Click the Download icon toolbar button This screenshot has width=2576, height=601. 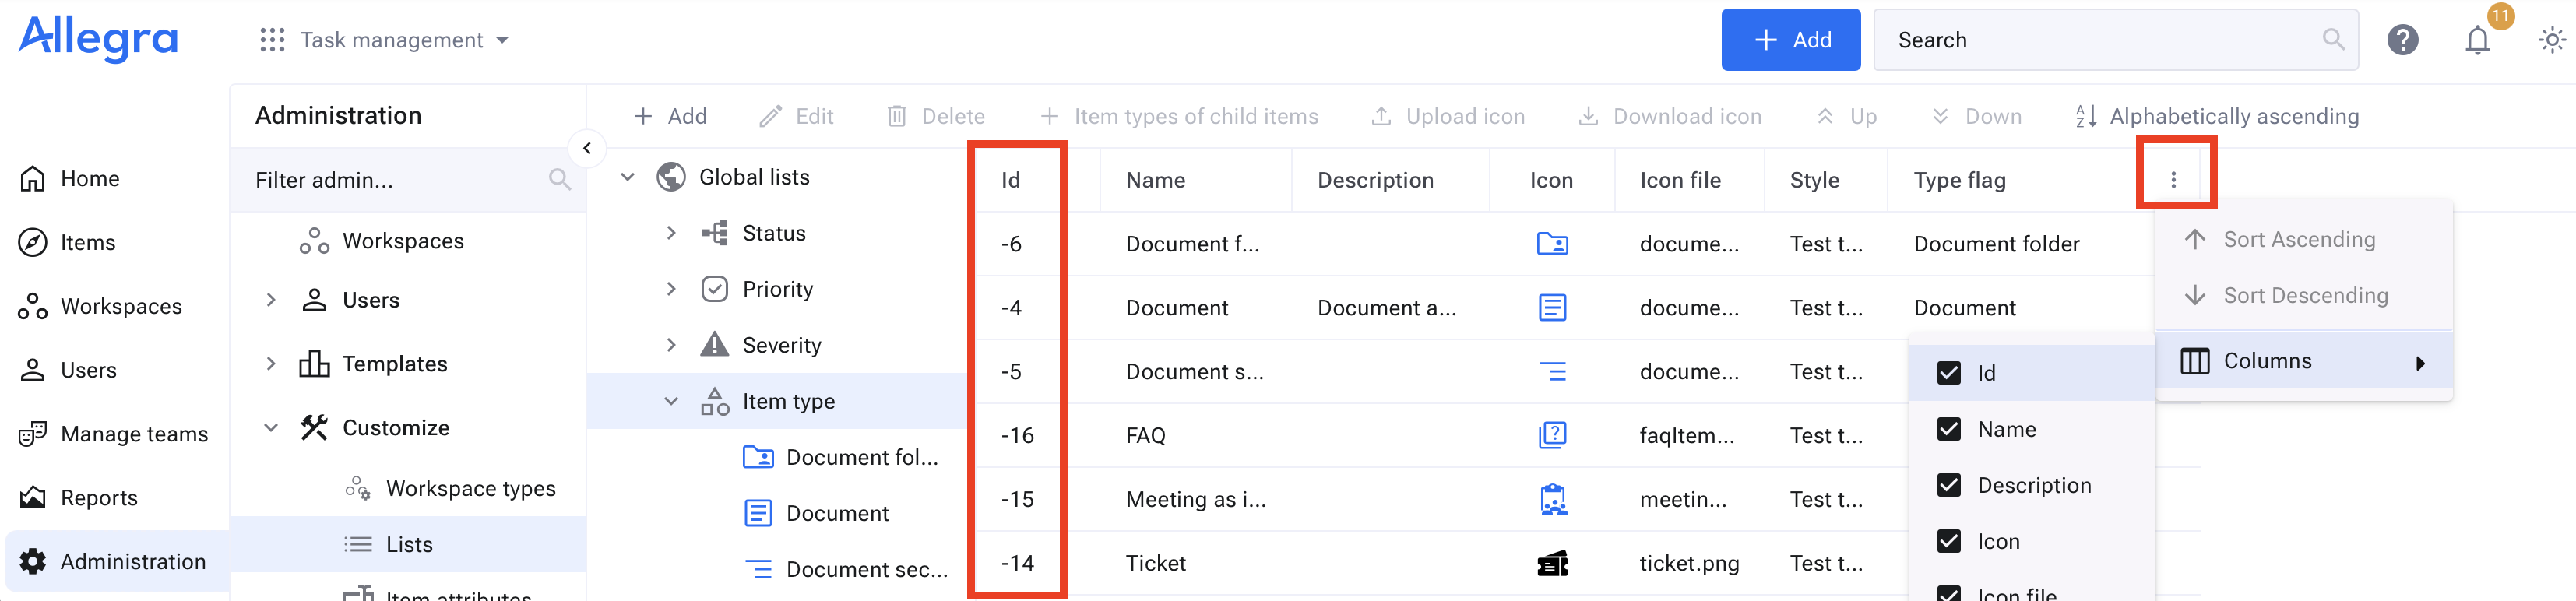point(1669,116)
